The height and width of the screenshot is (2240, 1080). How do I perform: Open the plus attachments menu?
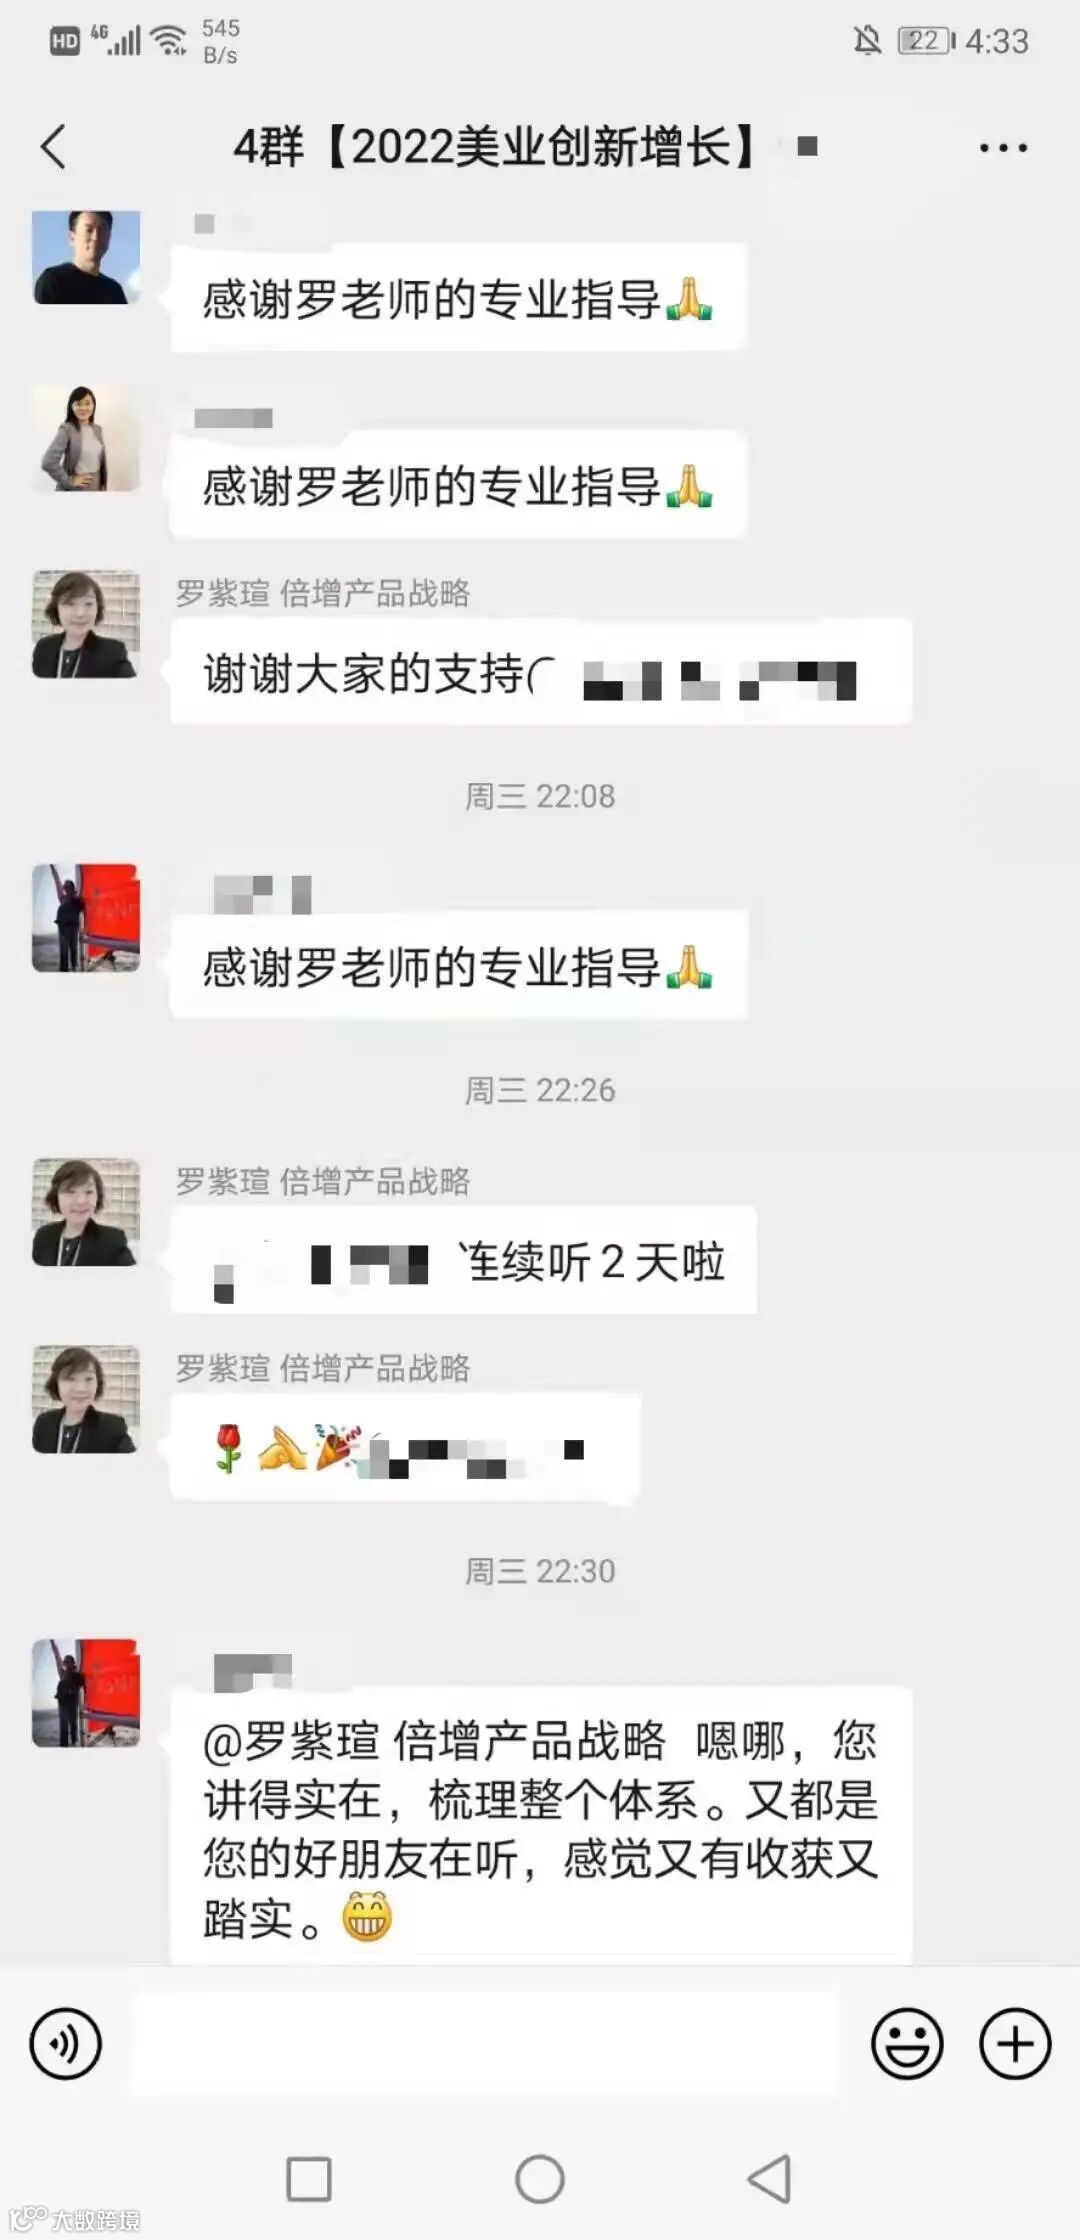1014,2043
